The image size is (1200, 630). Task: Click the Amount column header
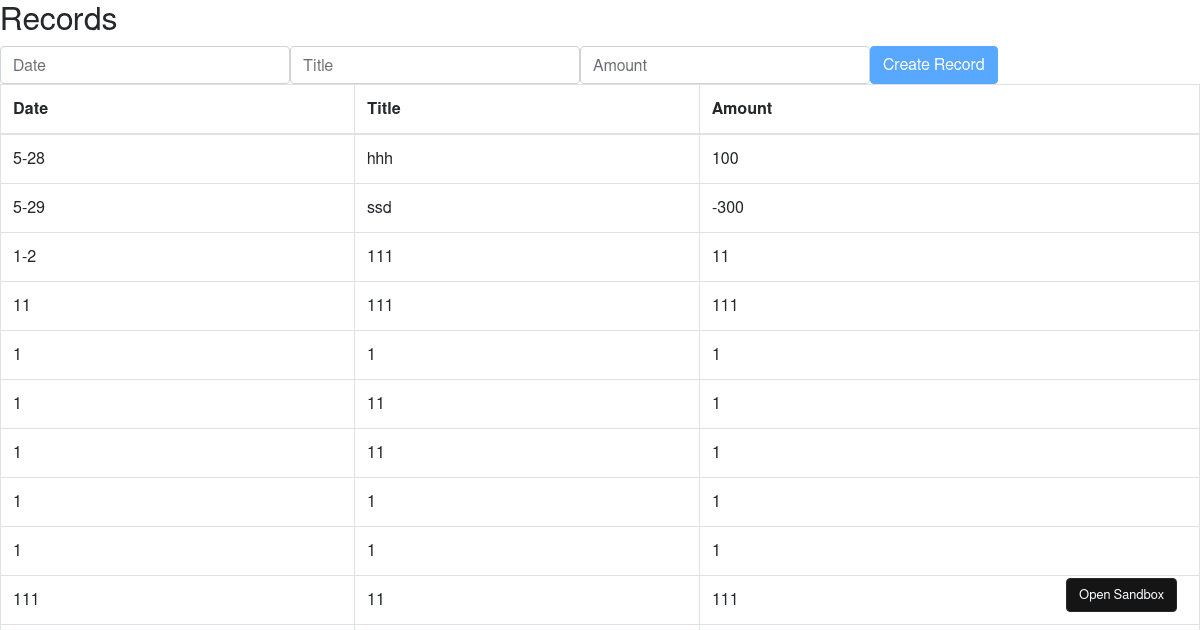tap(742, 109)
